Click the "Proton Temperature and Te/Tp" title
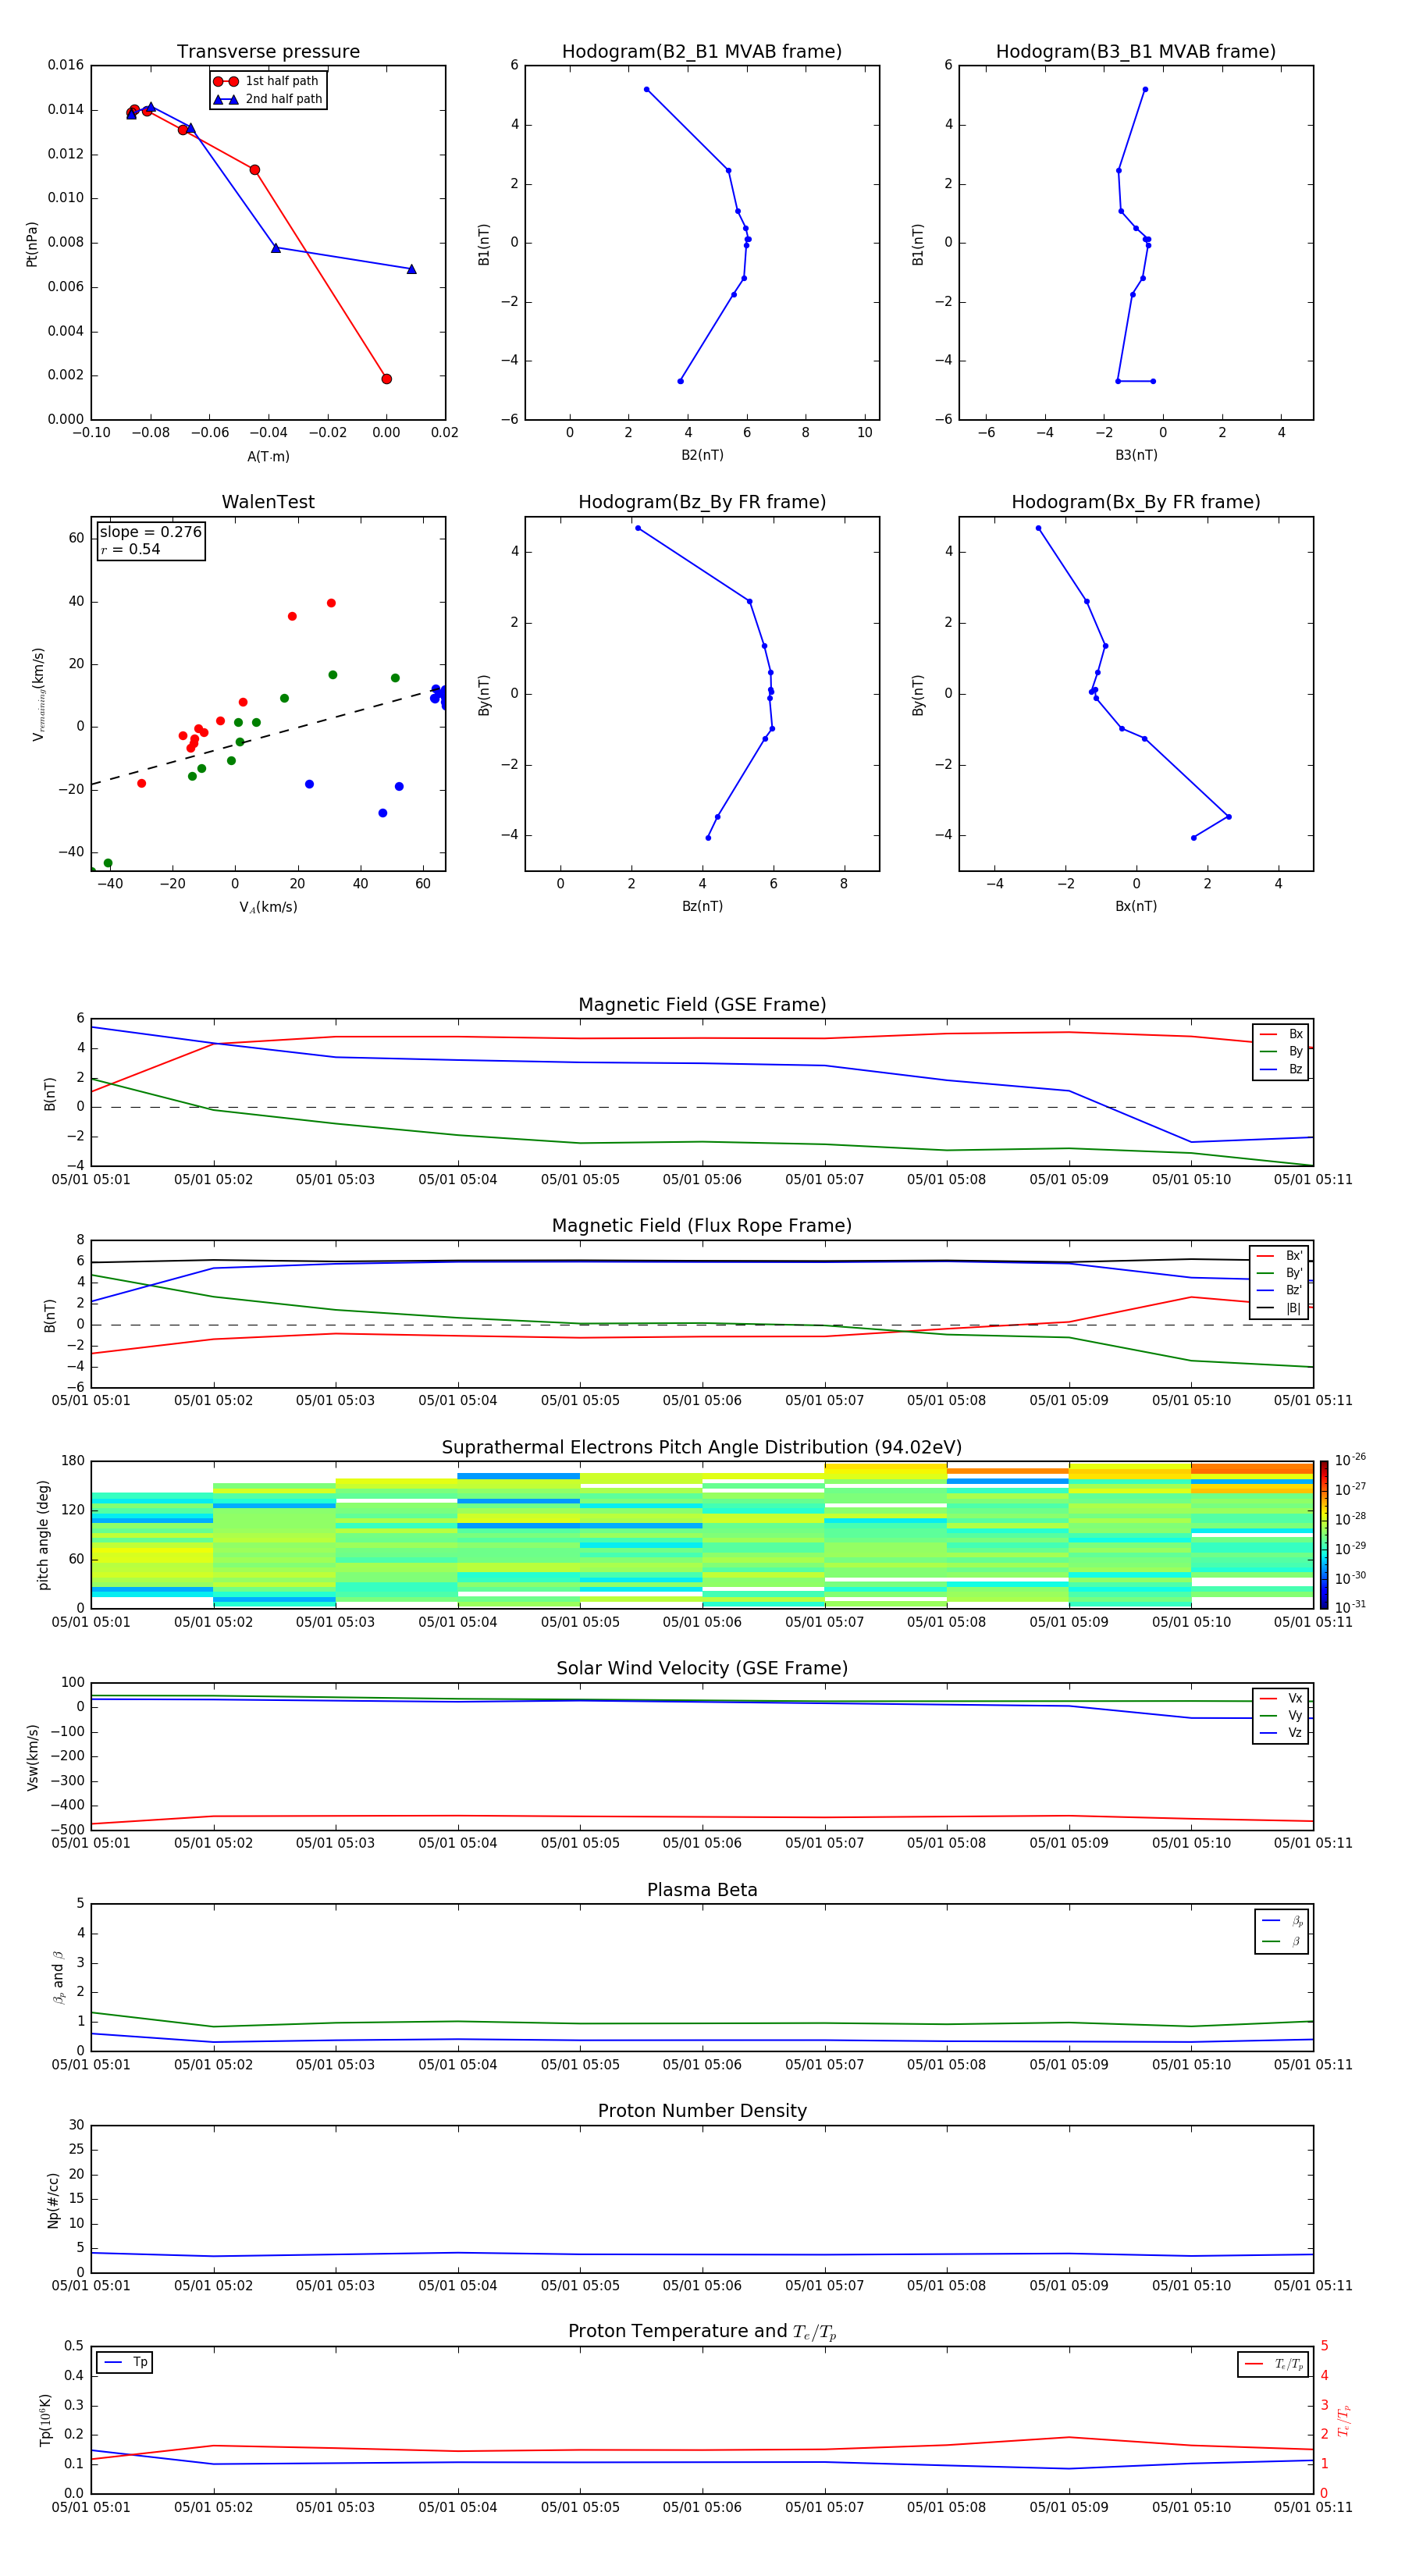 click(702, 2332)
